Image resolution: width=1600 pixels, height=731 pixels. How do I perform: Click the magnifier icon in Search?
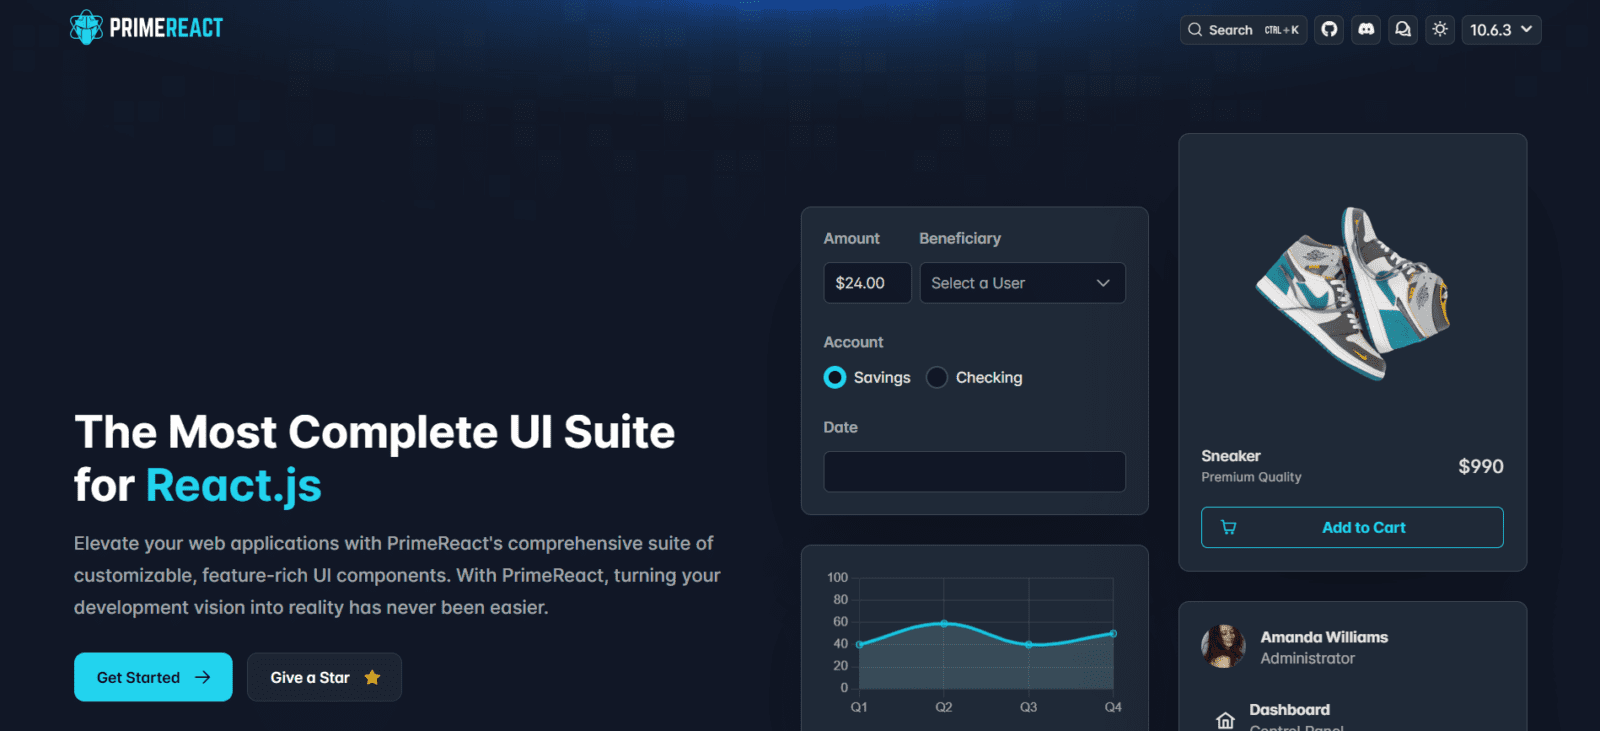click(1195, 30)
